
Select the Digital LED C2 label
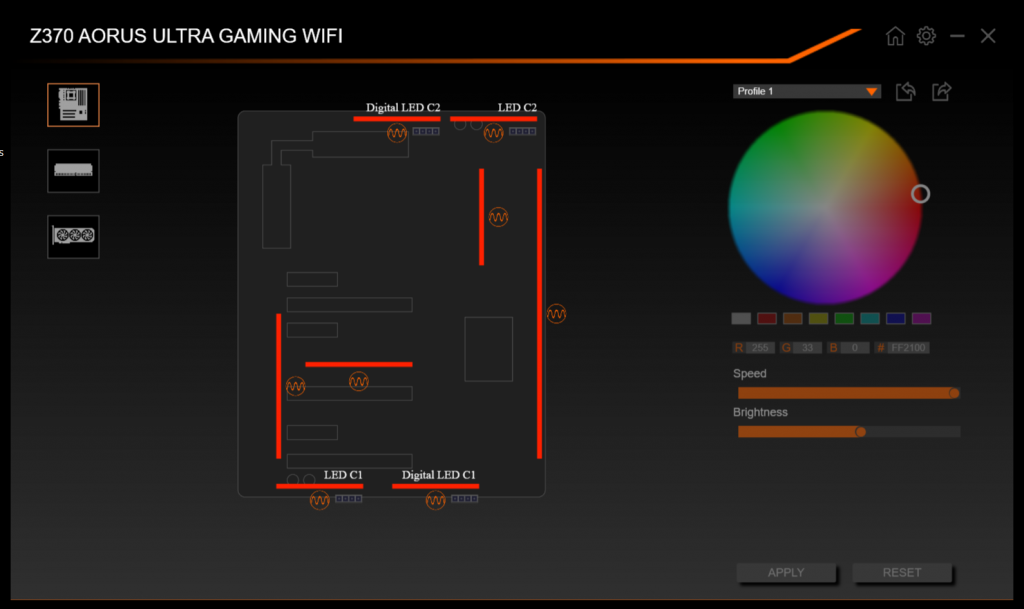pyautogui.click(x=403, y=108)
